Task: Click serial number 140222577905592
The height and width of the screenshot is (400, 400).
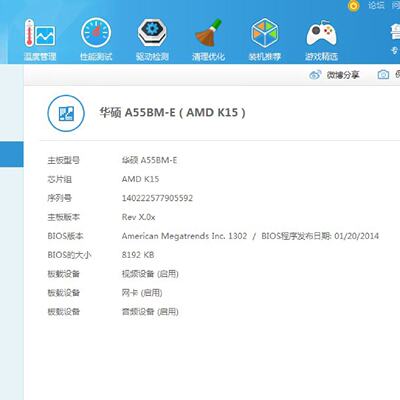Action: pyautogui.click(x=157, y=198)
